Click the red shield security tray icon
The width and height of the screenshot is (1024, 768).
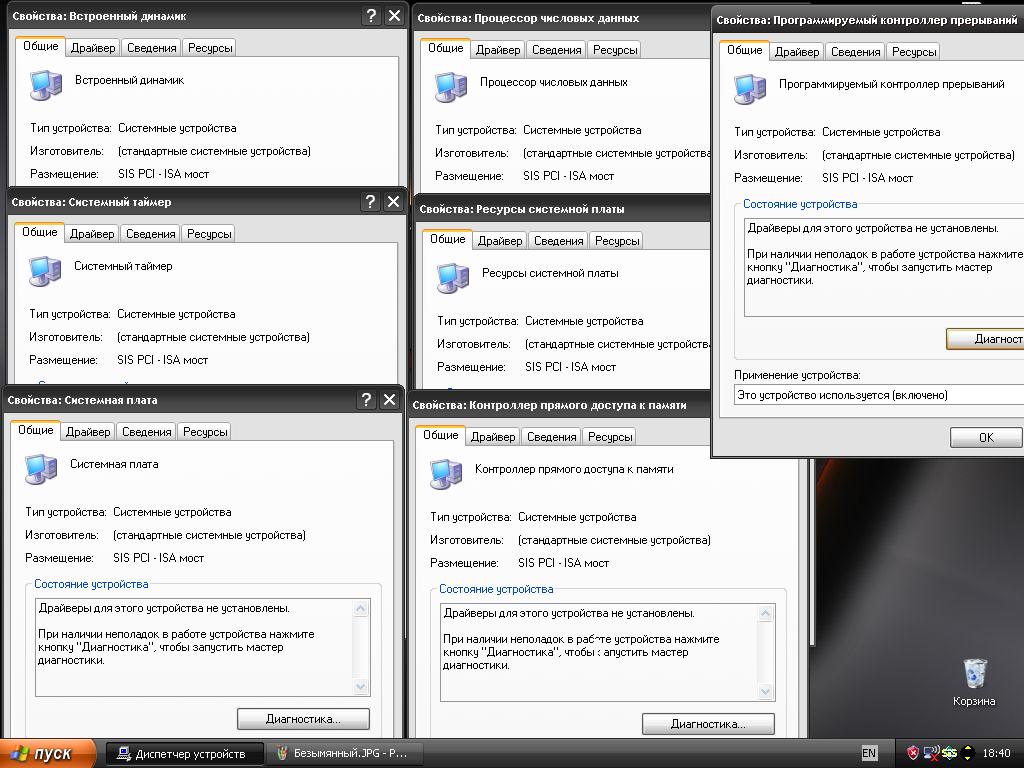click(913, 753)
